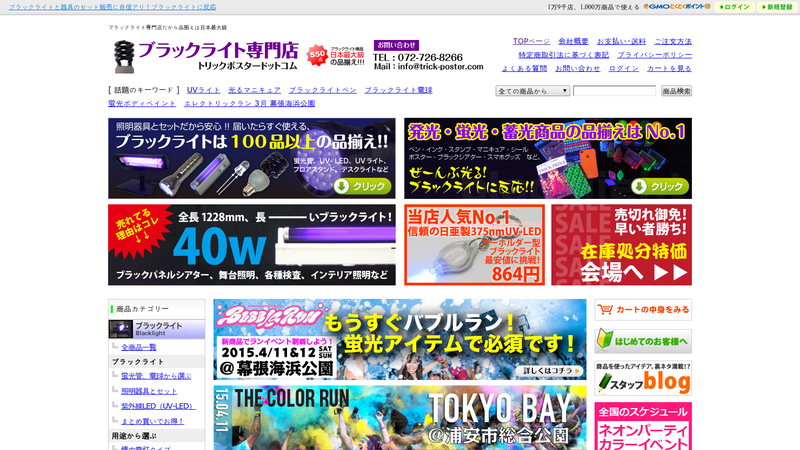Click the エレクトリックラン 3月 幕張海浜公園 link
Viewport: 800px width, 450px height.
[x=249, y=103]
